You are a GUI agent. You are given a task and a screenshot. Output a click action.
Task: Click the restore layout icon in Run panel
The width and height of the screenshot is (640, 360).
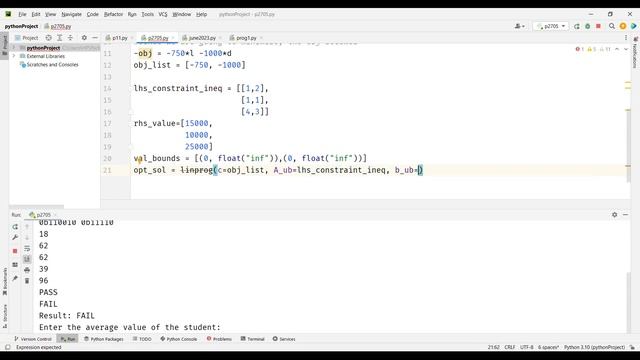[15, 265]
